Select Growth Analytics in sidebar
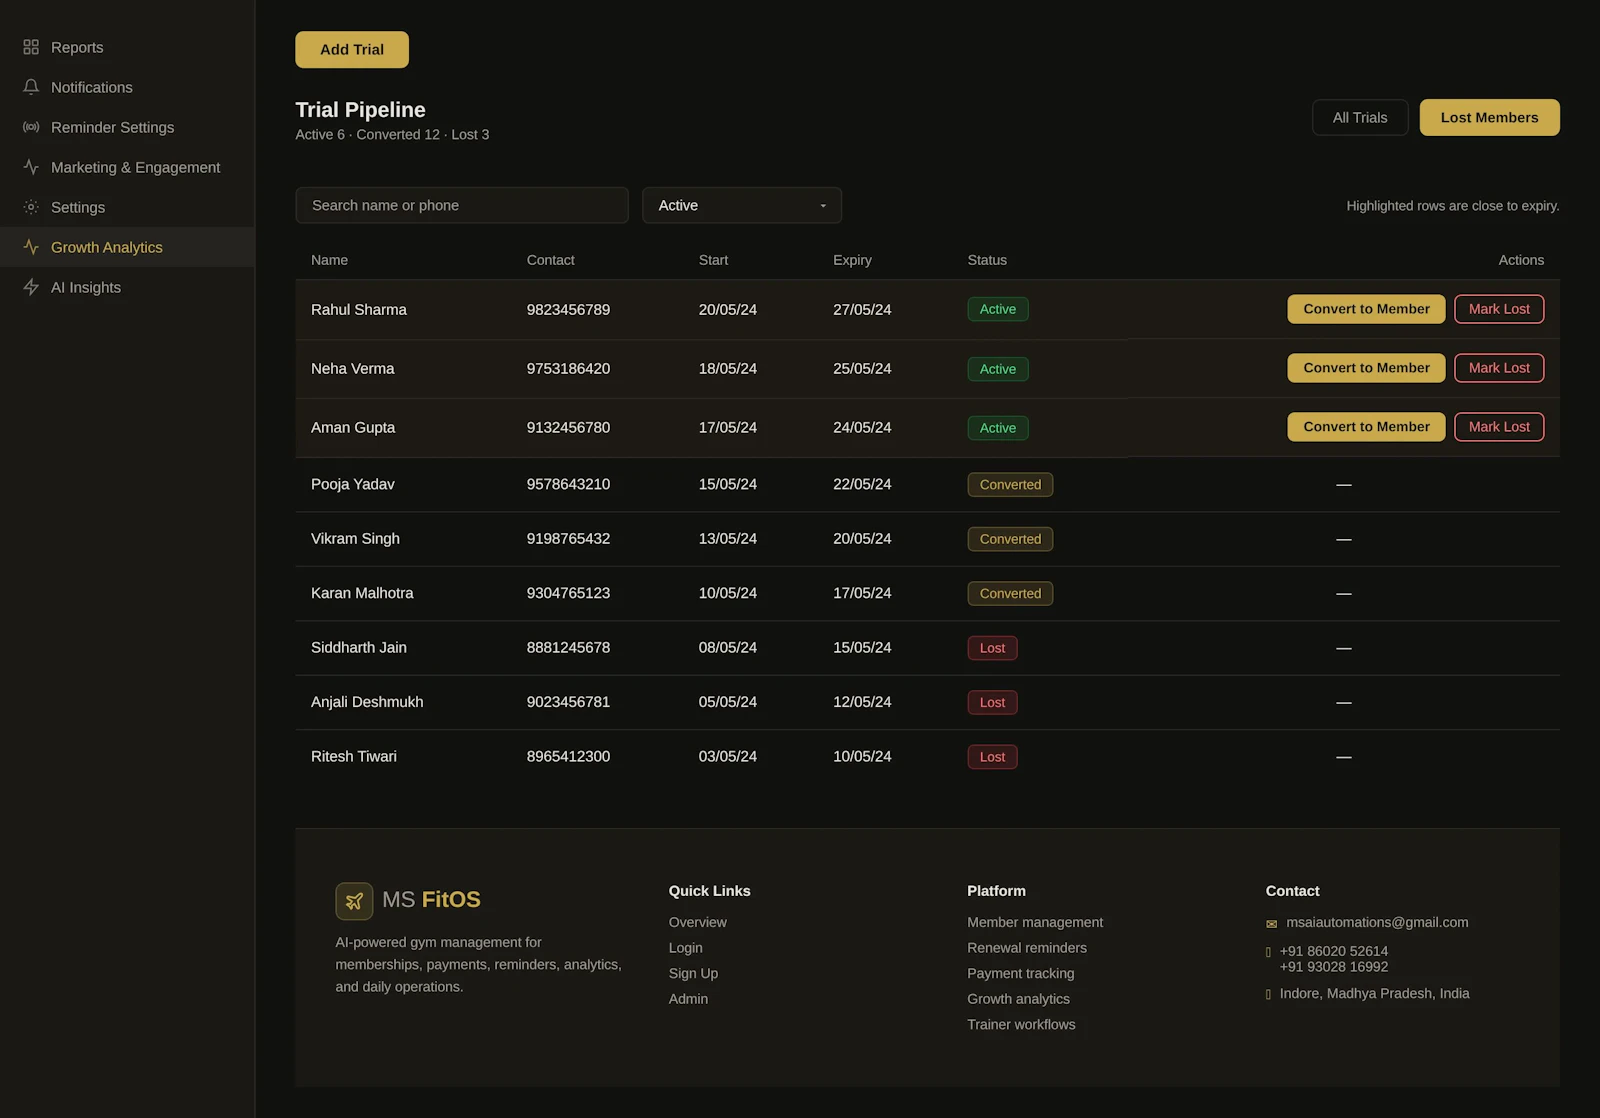Image resolution: width=1600 pixels, height=1118 pixels. click(x=127, y=247)
